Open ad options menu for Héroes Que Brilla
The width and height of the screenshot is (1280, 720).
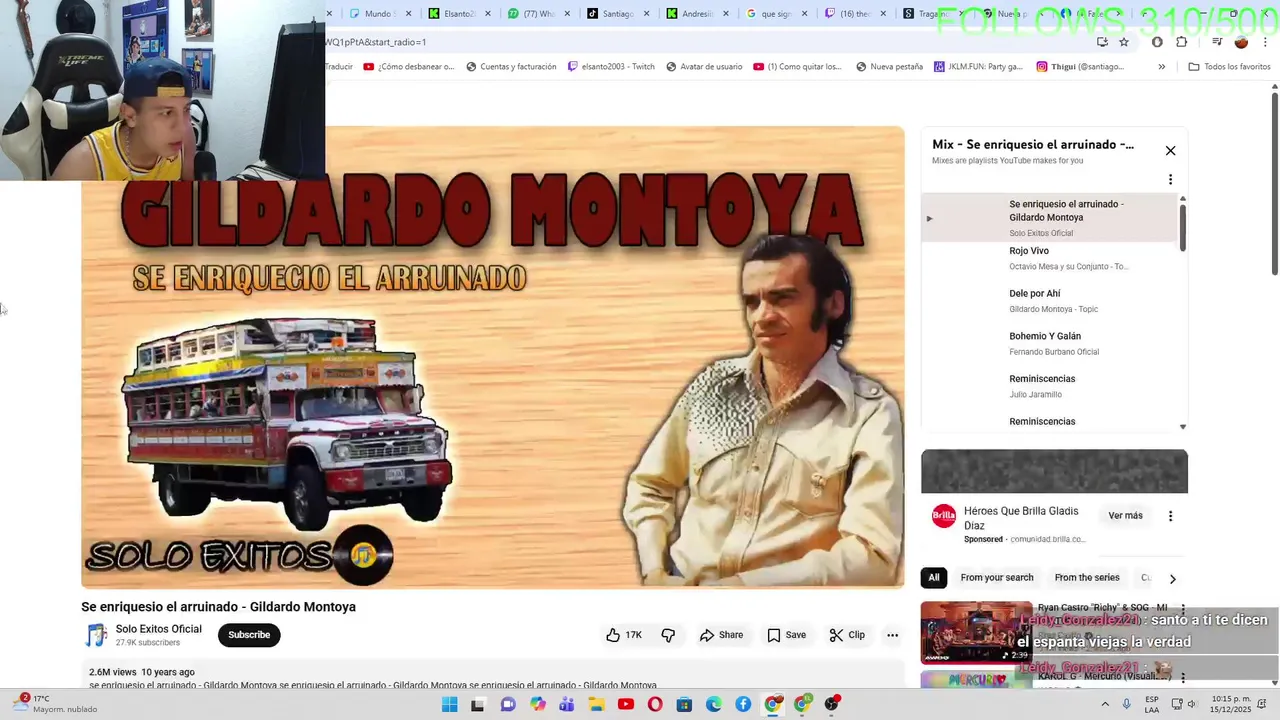(x=1170, y=516)
